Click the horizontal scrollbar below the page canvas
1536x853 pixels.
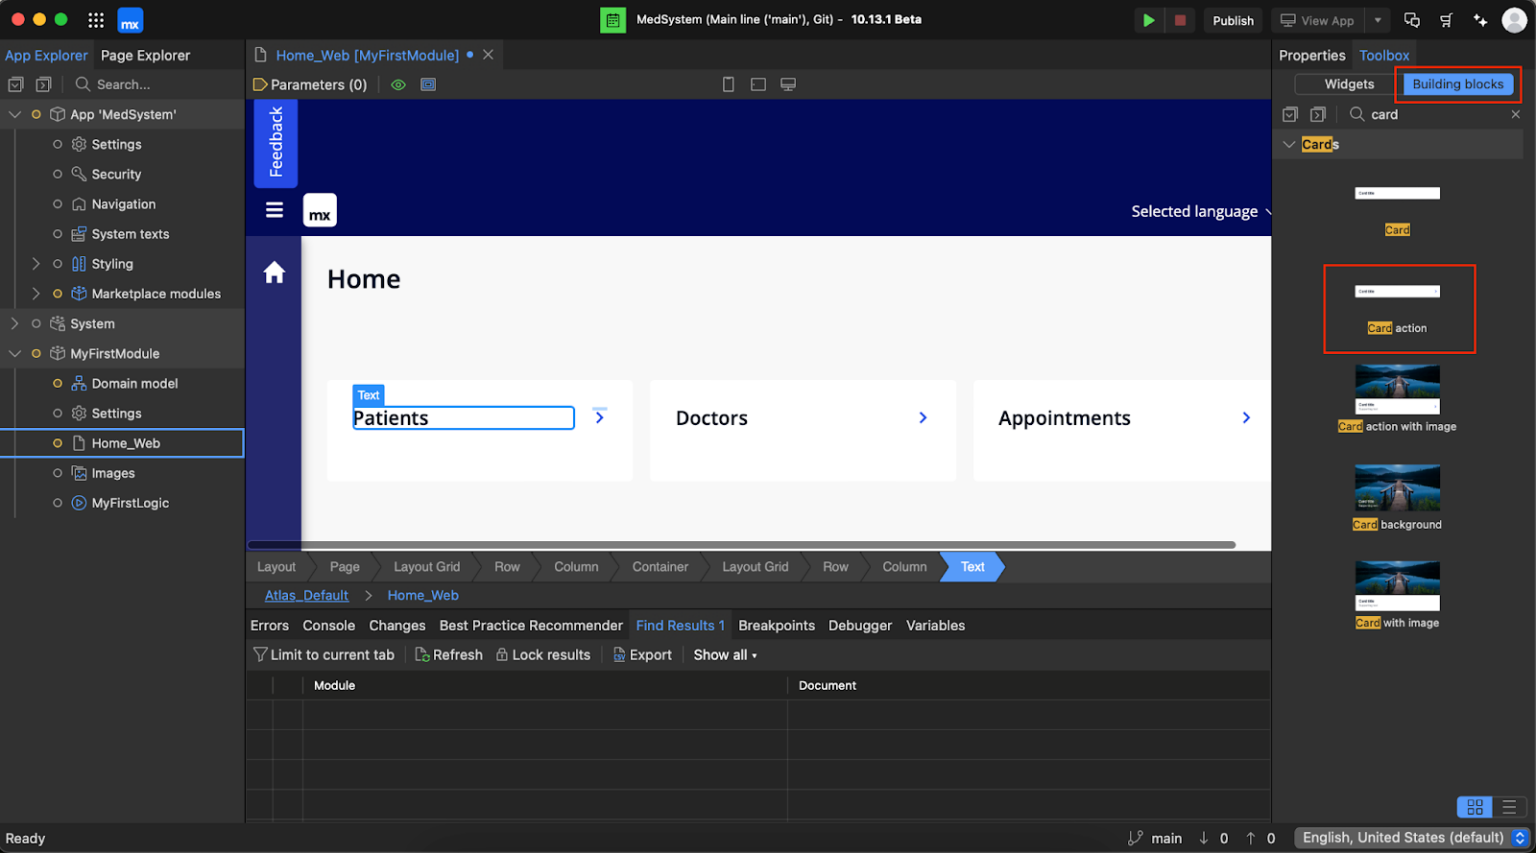tap(741, 545)
